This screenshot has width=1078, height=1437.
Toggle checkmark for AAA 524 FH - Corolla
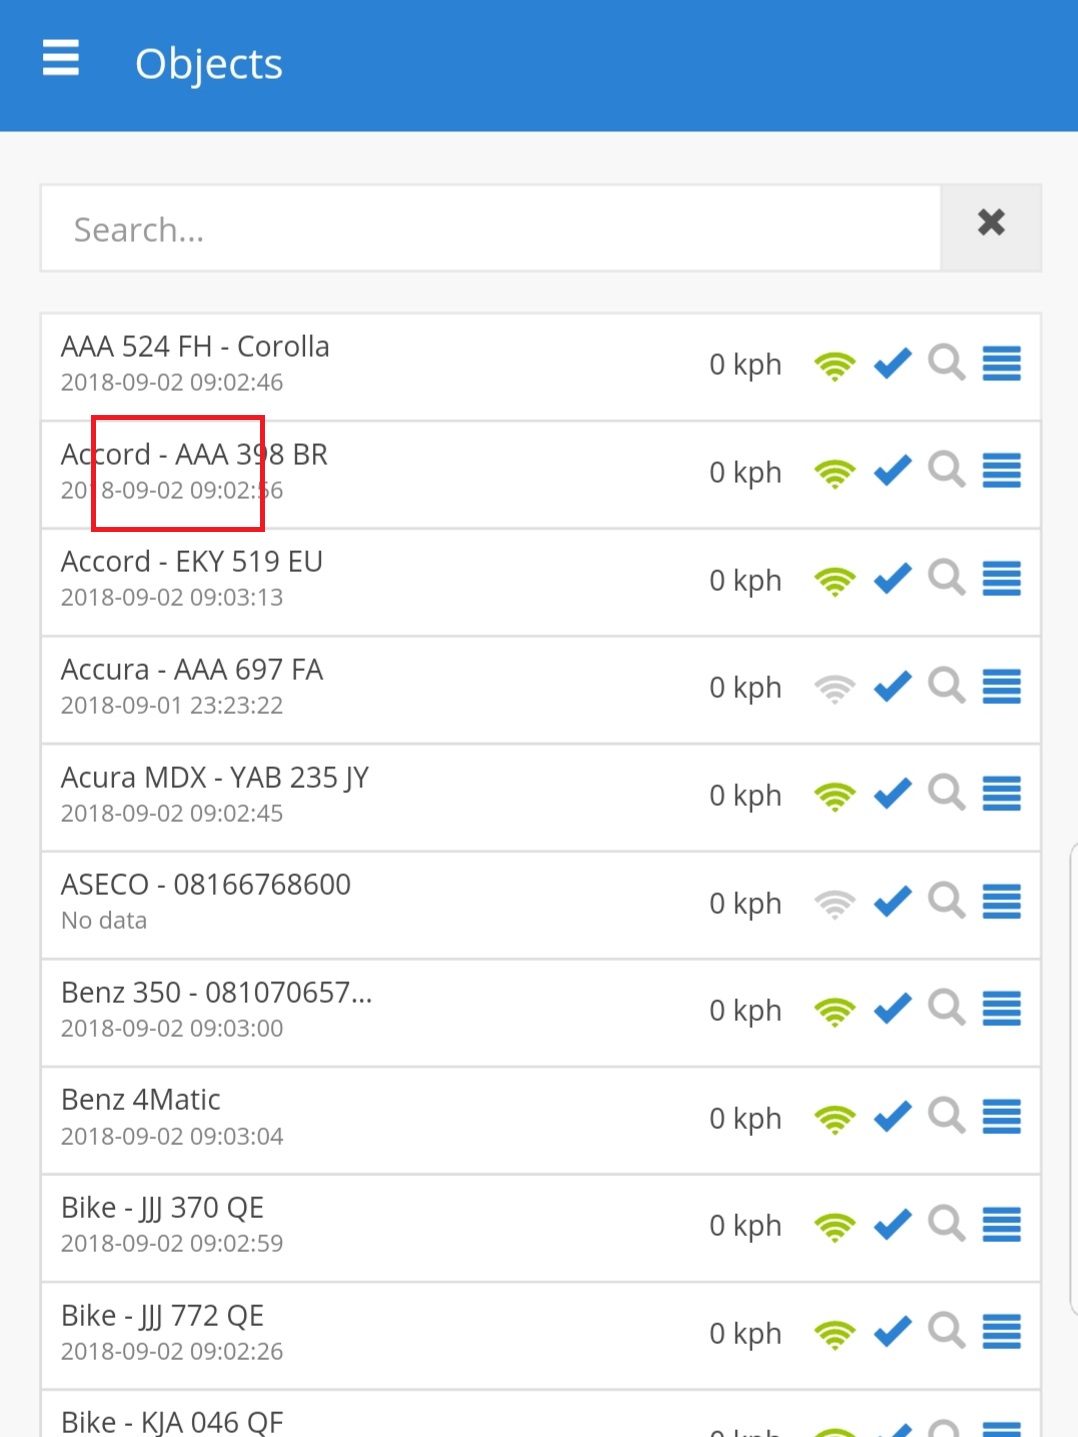(892, 364)
